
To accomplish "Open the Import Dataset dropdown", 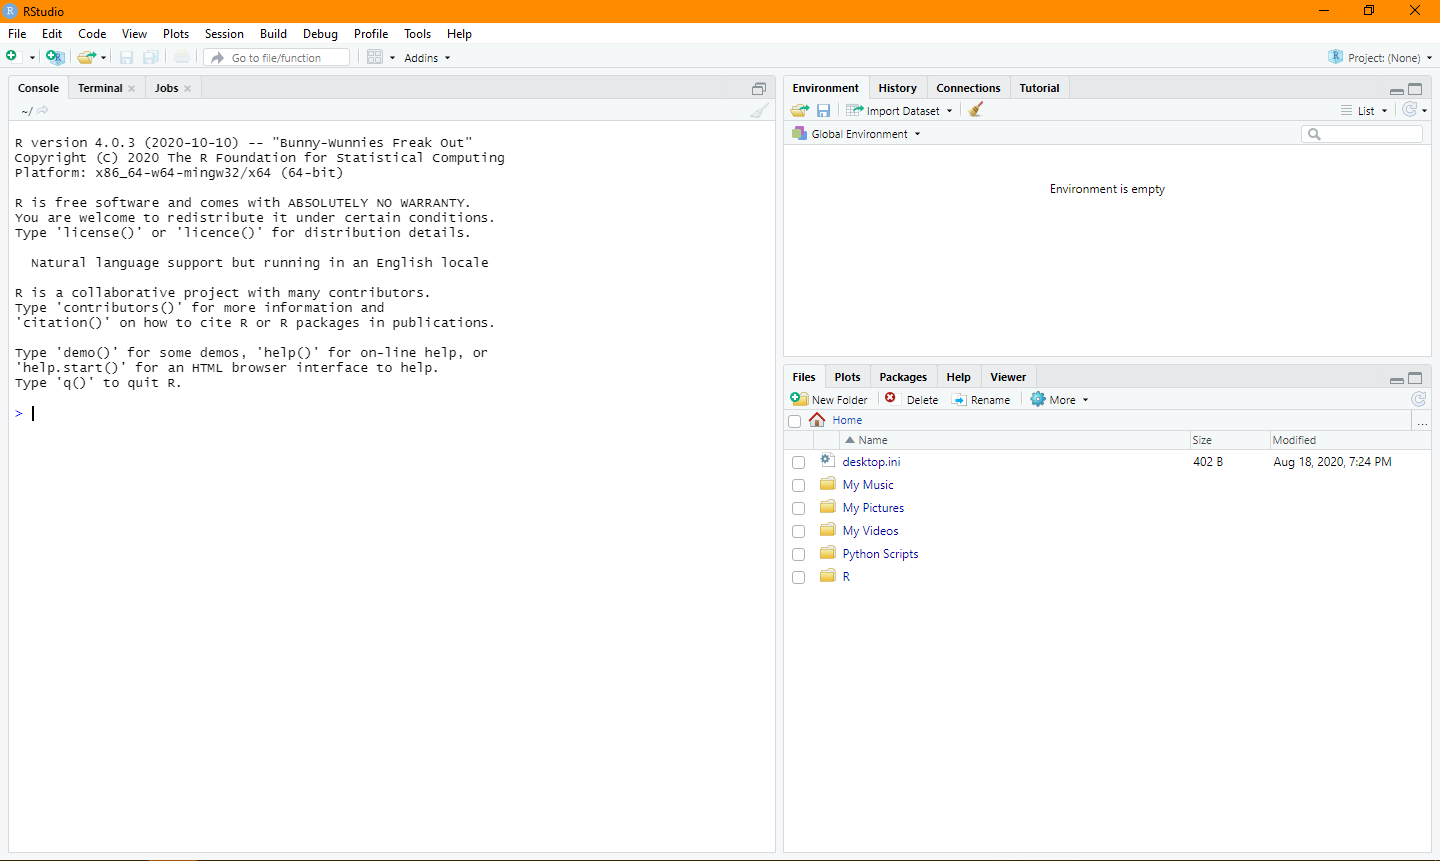I will click(x=900, y=110).
